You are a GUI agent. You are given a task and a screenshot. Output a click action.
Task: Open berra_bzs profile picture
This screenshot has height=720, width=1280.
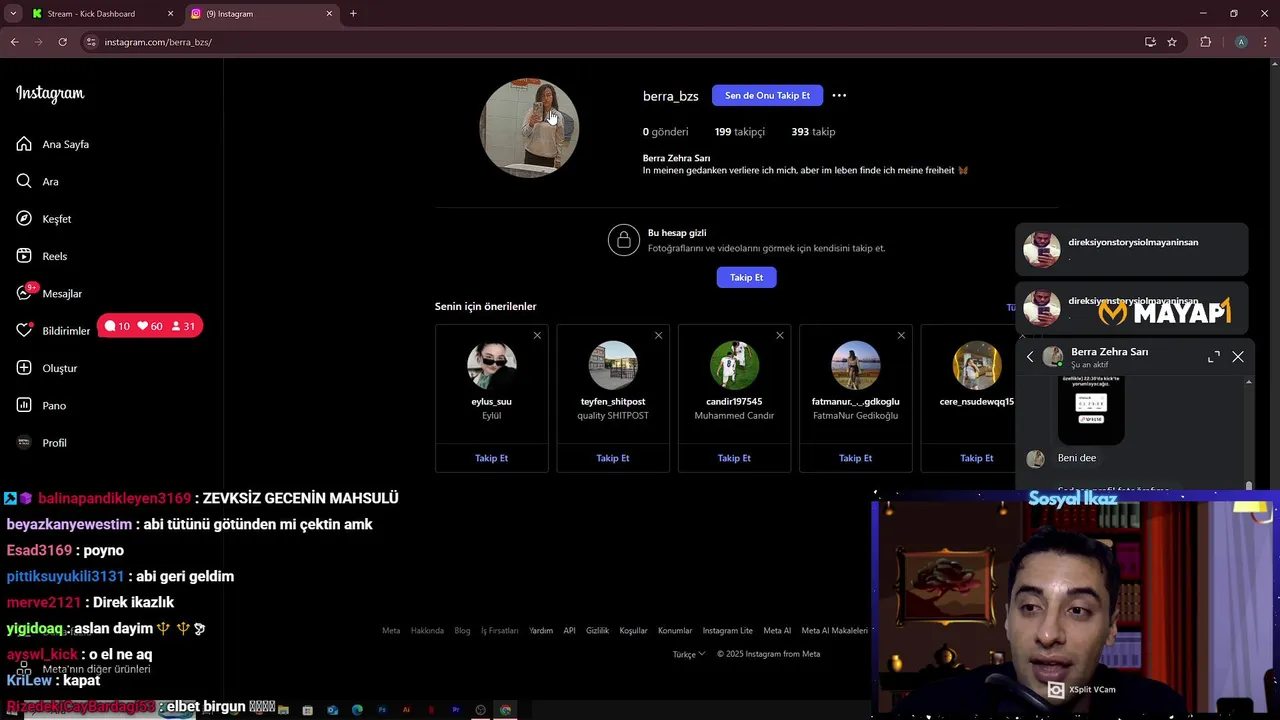[529, 128]
